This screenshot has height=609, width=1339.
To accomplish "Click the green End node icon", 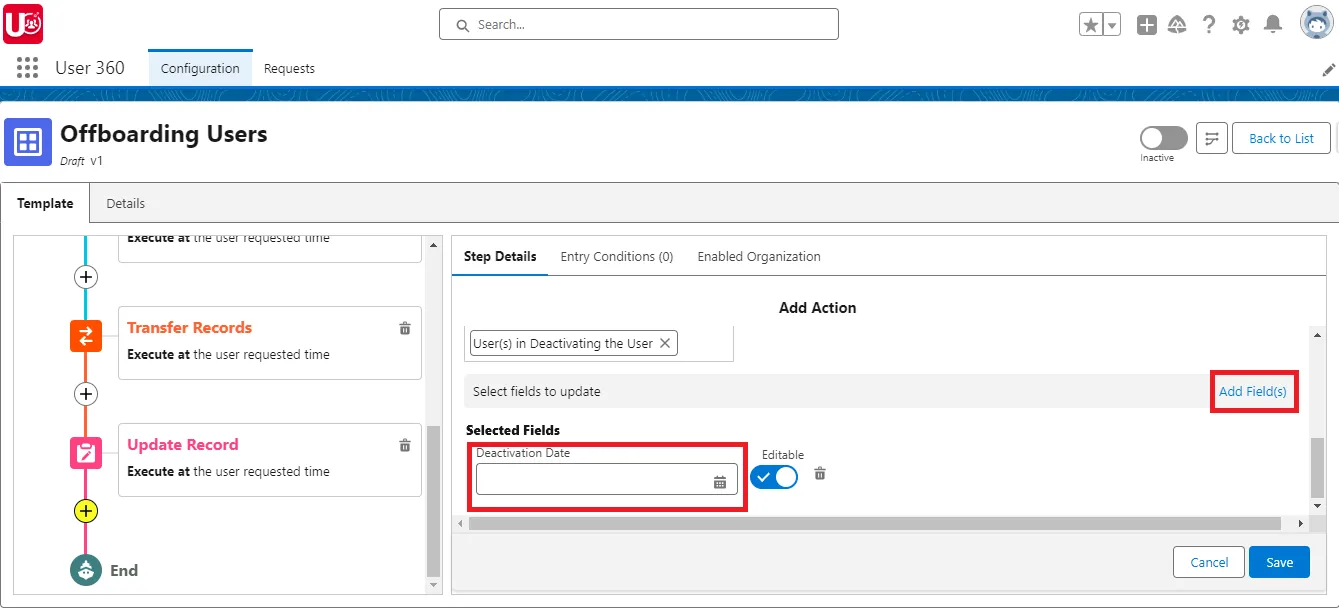I will point(85,570).
